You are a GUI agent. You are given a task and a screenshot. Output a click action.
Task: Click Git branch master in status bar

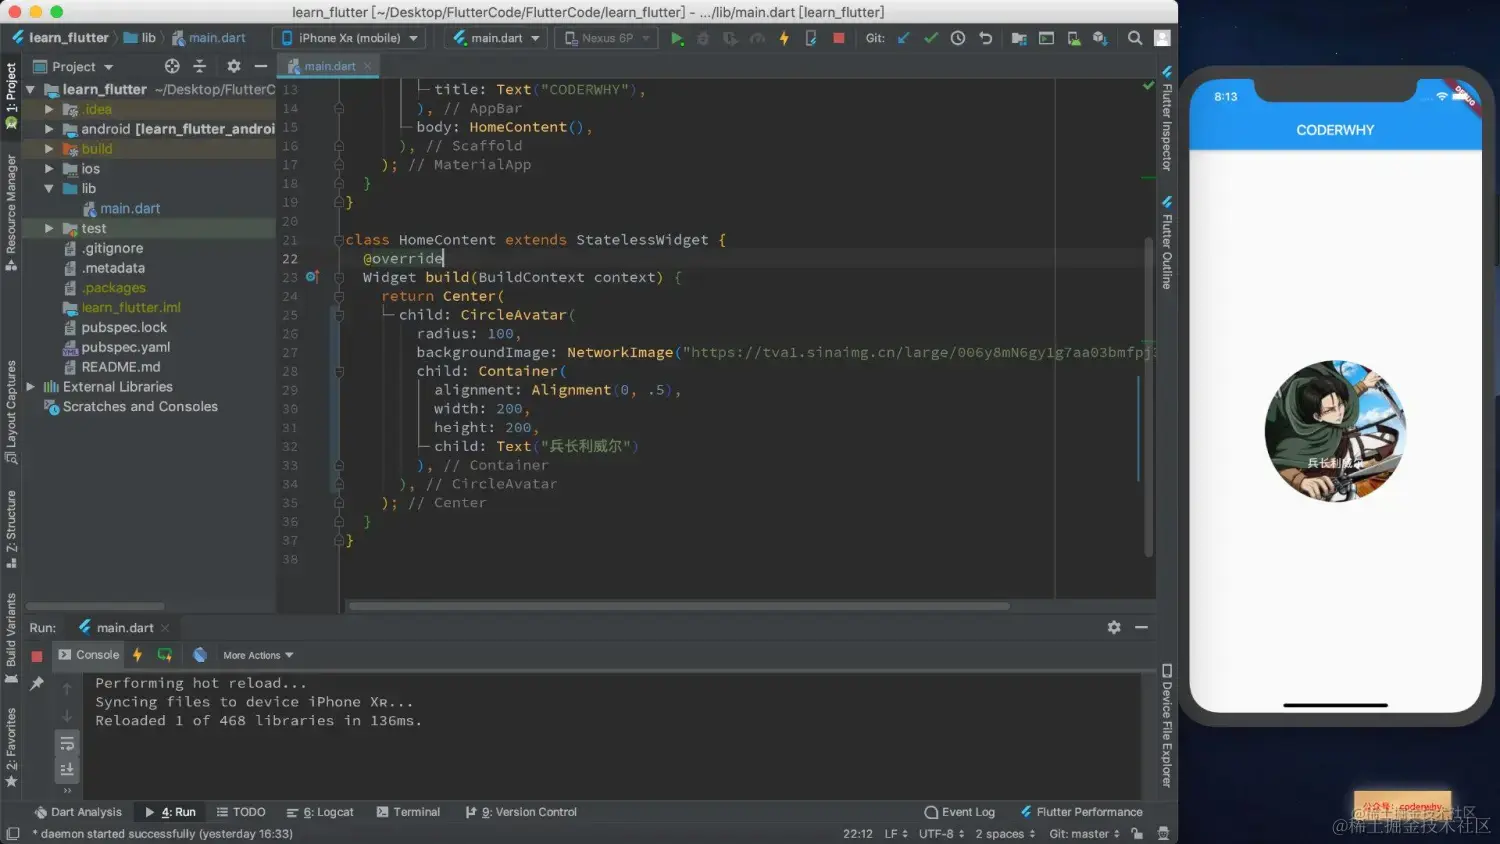[x=1084, y=834]
